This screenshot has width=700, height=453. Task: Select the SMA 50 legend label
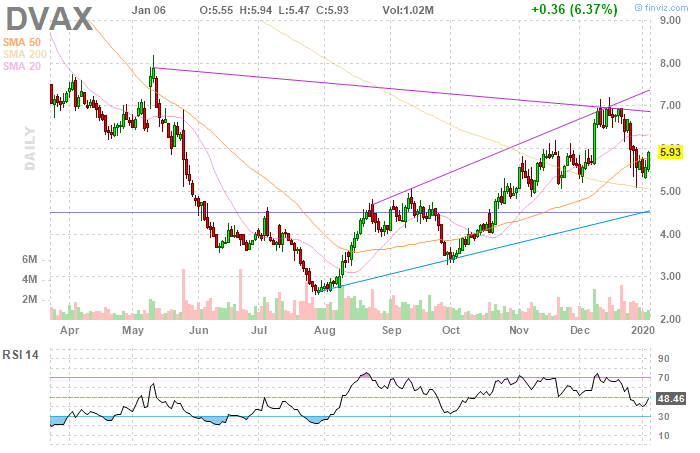(x=22, y=42)
